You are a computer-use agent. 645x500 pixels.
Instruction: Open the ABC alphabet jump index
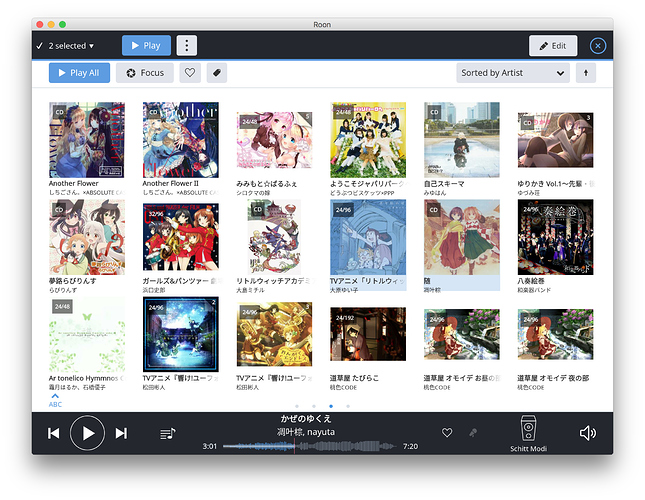click(55, 400)
